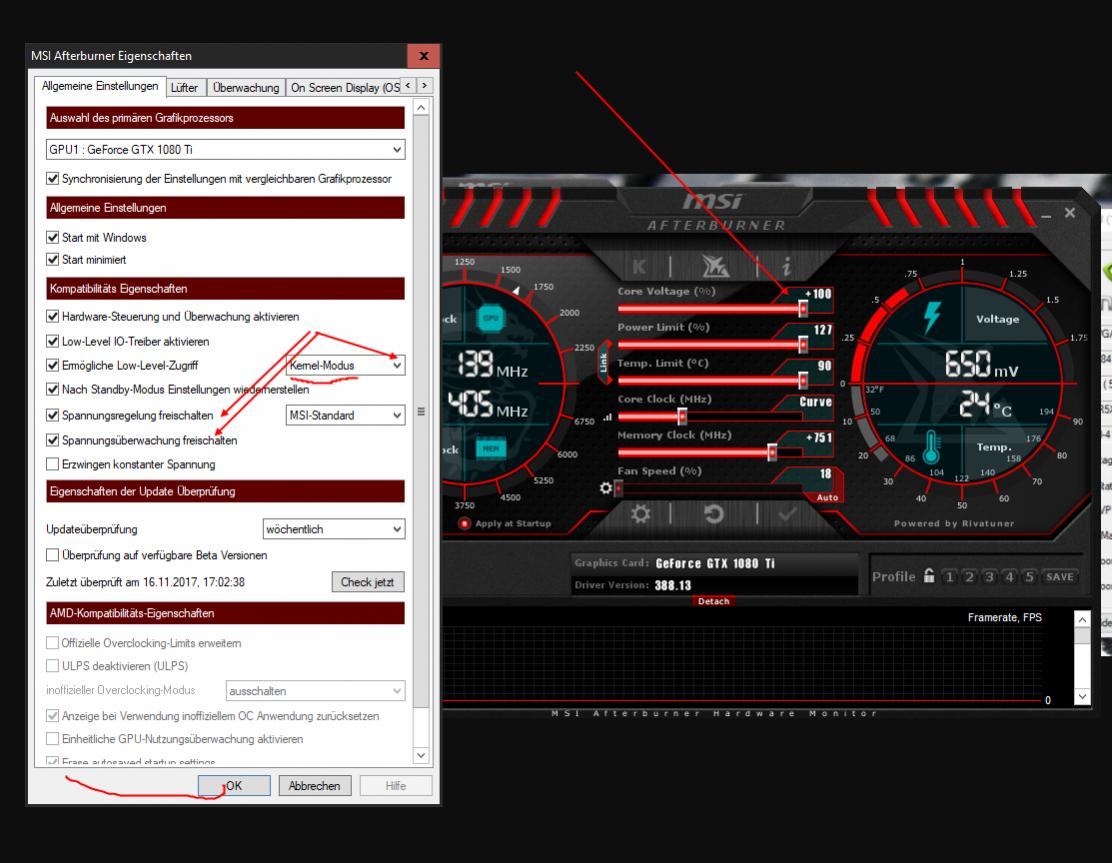Toggle the Link power/temp limit icon
1112x863 pixels.
pos(604,362)
